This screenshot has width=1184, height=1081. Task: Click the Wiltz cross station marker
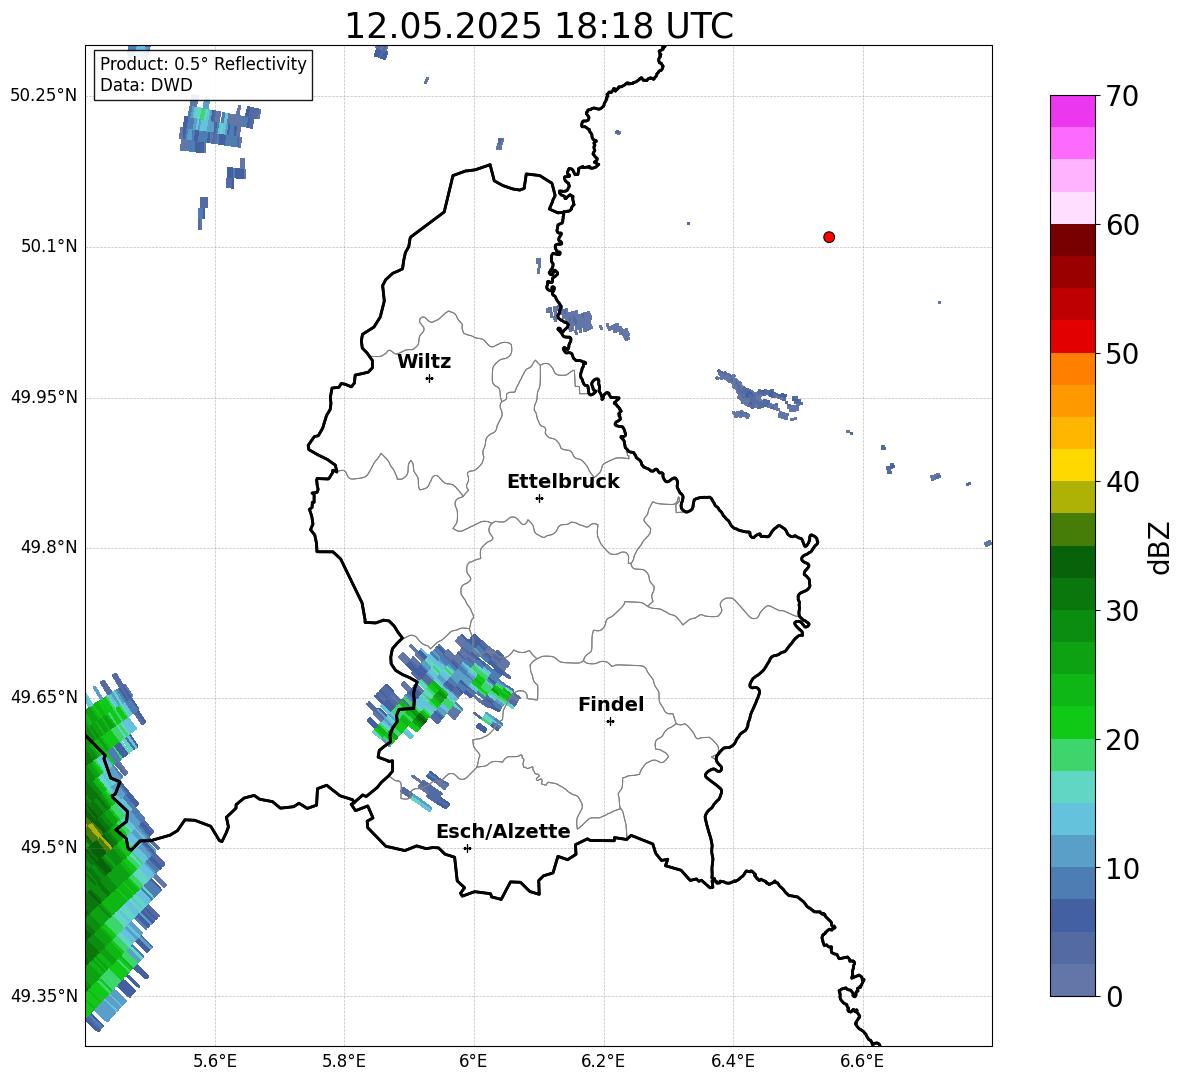pyautogui.click(x=430, y=378)
